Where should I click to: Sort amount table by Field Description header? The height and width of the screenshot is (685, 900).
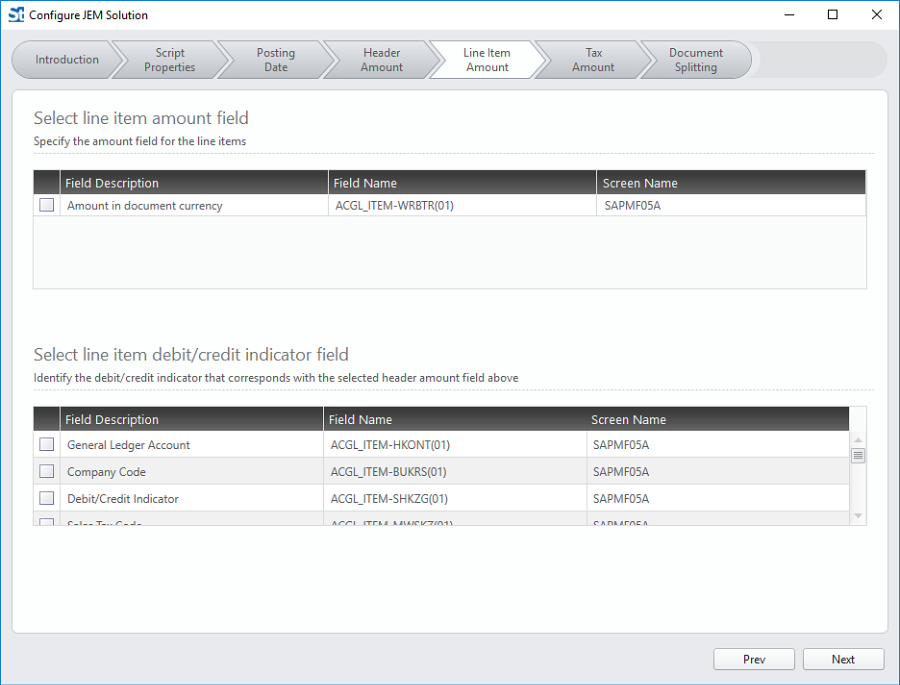(x=194, y=183)
